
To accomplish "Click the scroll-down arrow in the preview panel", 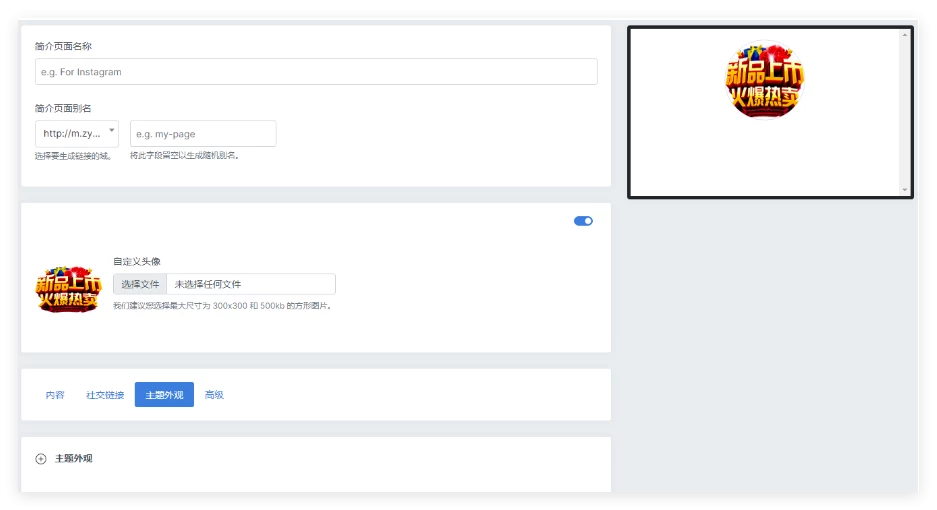I will 904,189.
